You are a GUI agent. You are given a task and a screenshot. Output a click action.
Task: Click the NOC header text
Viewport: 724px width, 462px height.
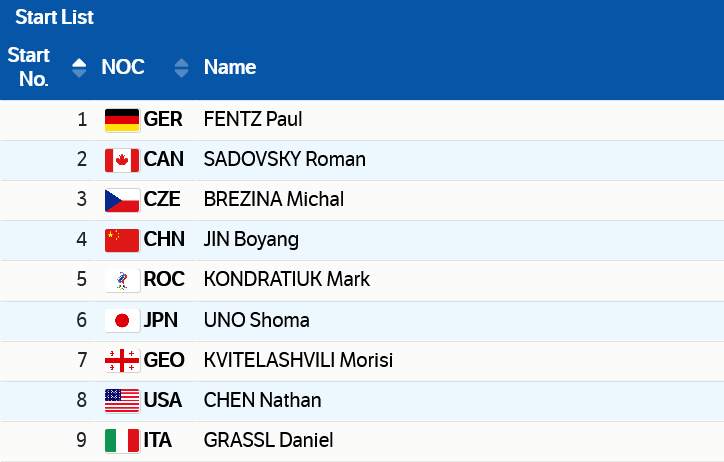tap(123, 67)
